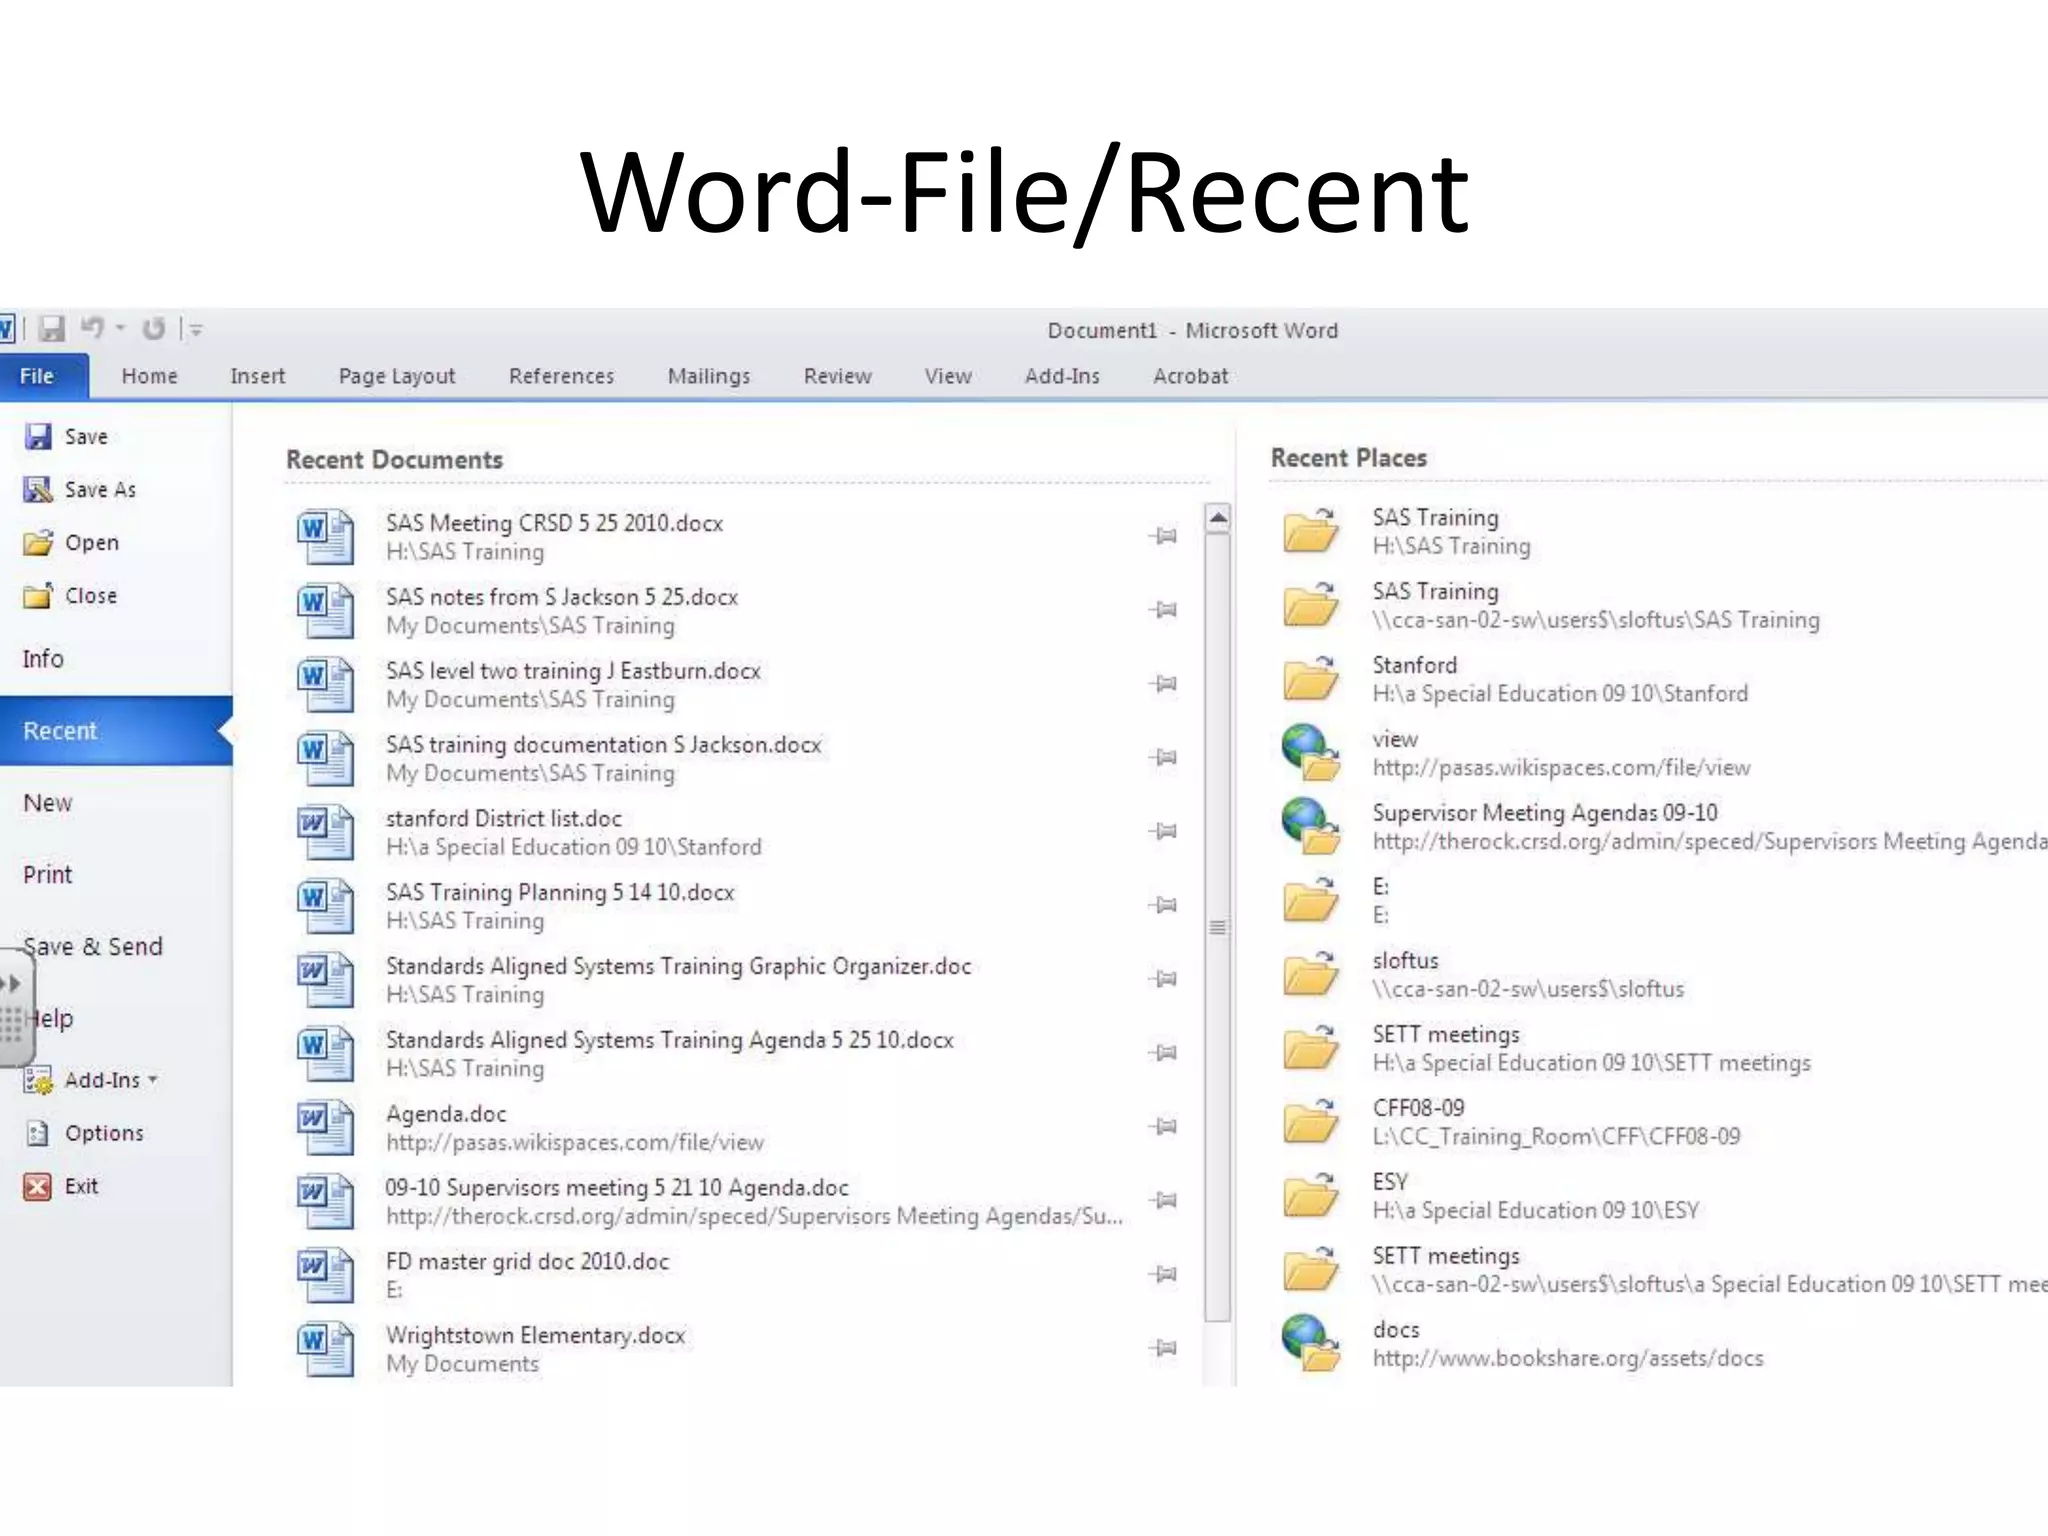Click the Undo arrow in quick access toolbar
The image size is (2048, 1536).
coord(92,328)
